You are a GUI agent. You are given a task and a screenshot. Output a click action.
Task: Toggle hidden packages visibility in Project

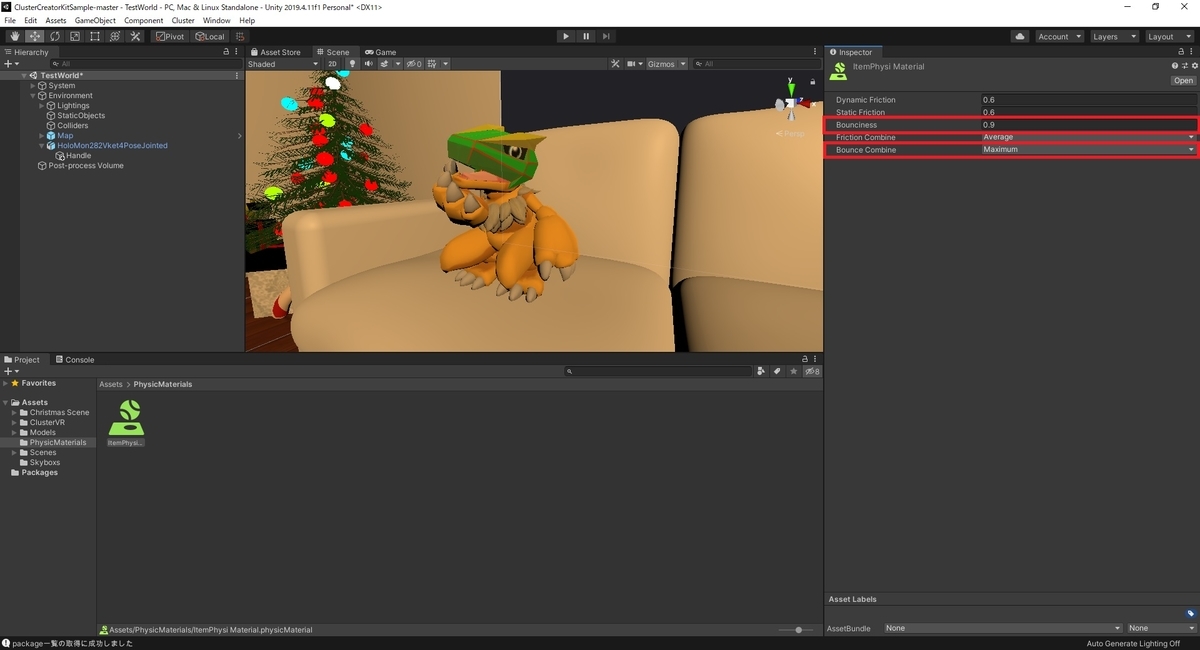click(813, 371)
